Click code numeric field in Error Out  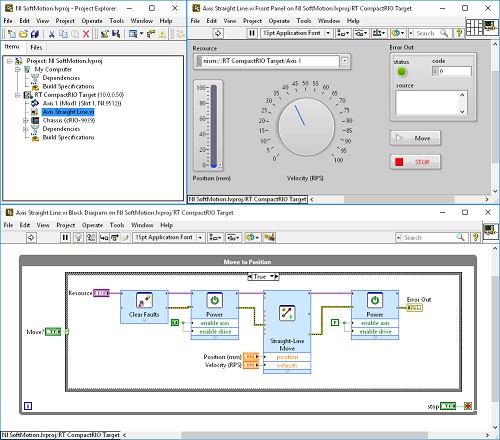coord(452,71)
